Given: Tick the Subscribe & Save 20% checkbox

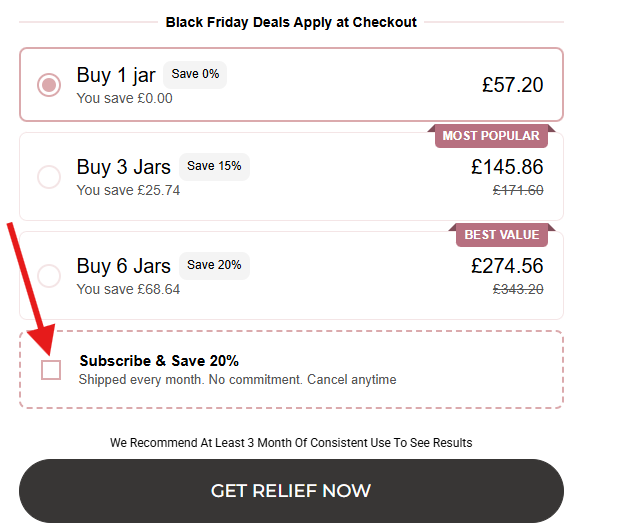Looking at the screenshot, I should 51,370.
